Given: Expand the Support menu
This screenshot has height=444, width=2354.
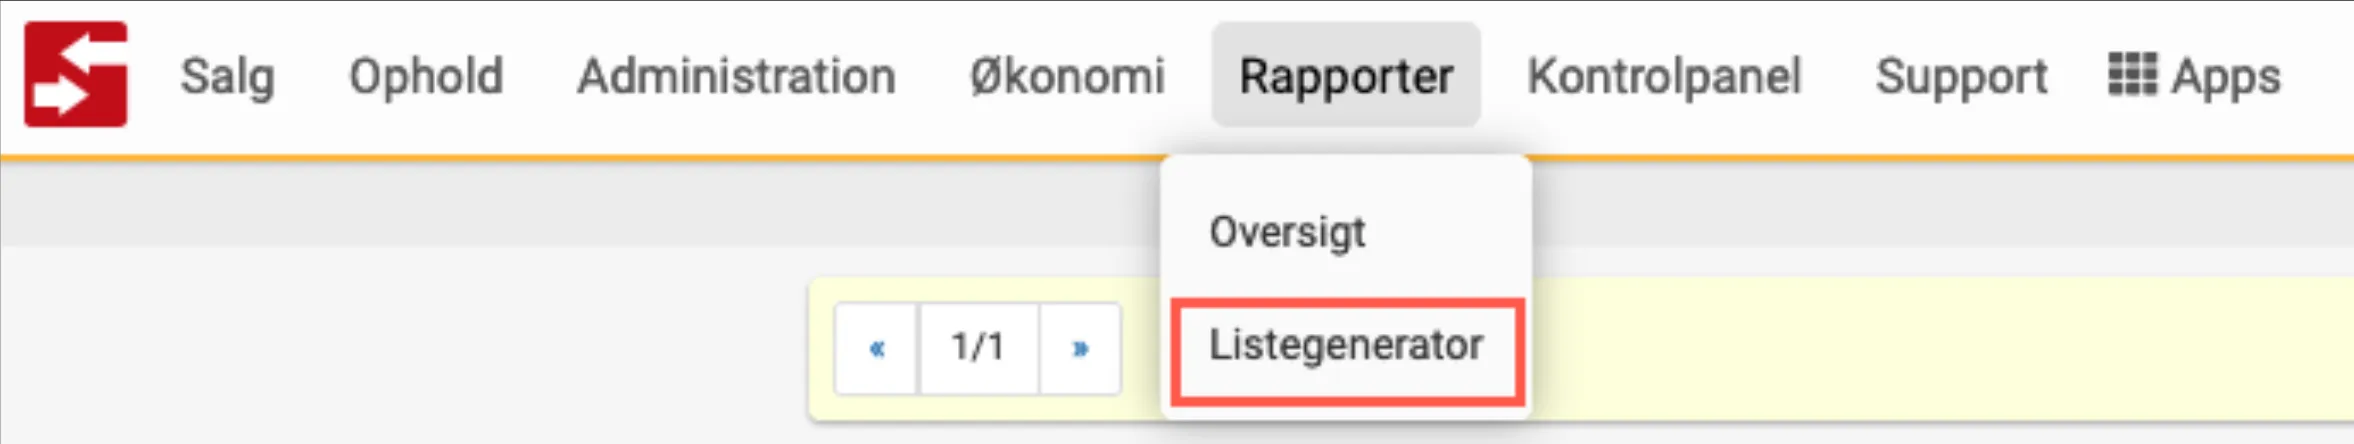Looking at the screenshot, I should tap(1961, 76).
